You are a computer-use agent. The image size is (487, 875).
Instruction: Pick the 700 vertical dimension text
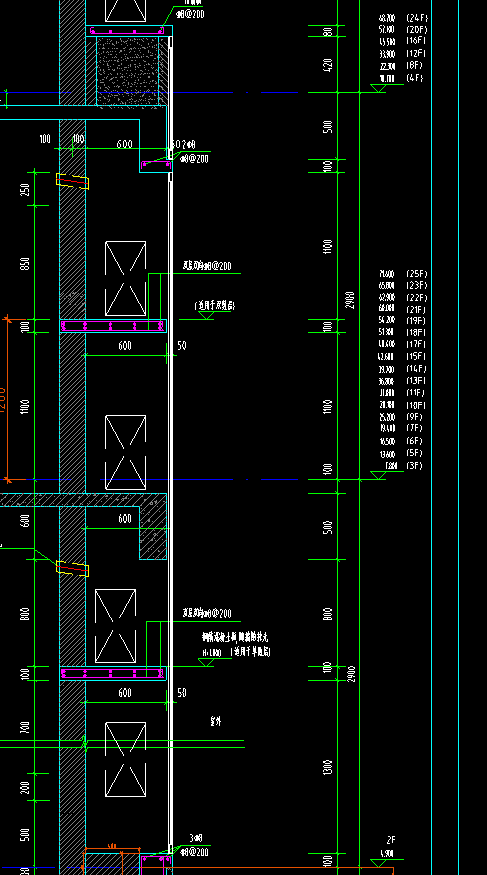25,727
